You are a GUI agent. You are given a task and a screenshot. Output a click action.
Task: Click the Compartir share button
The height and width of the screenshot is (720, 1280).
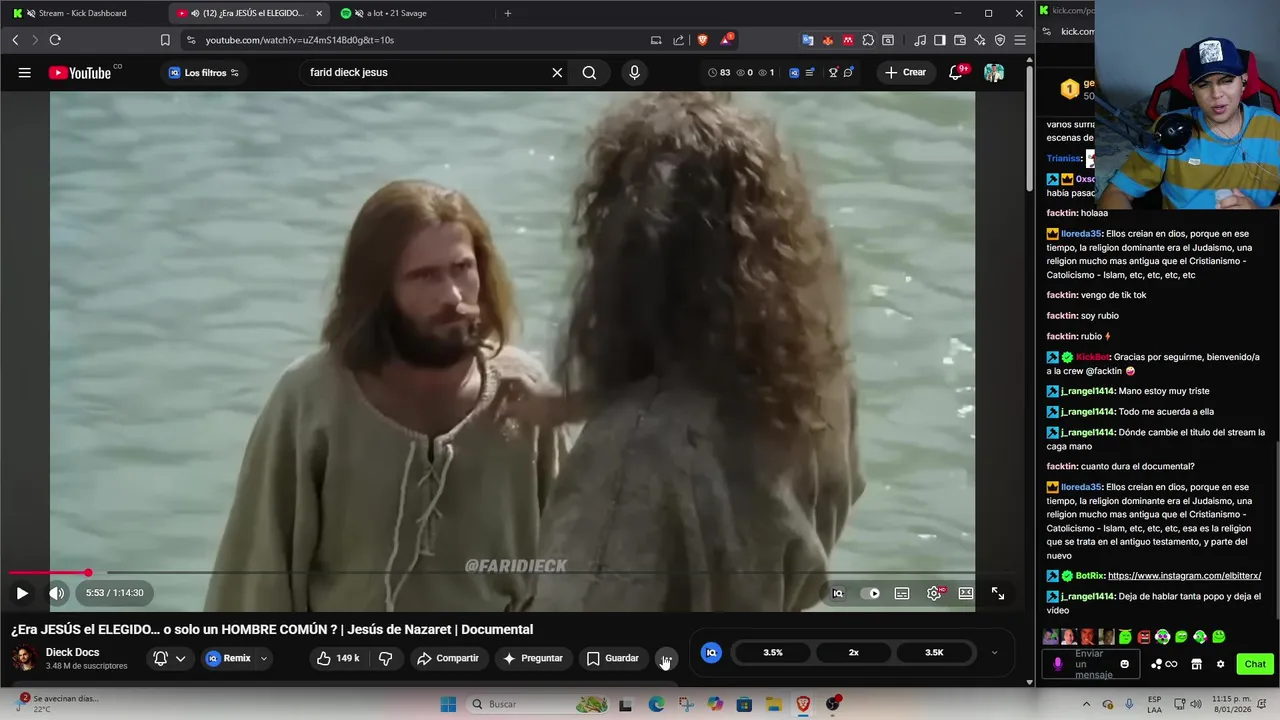pos(448,658)
